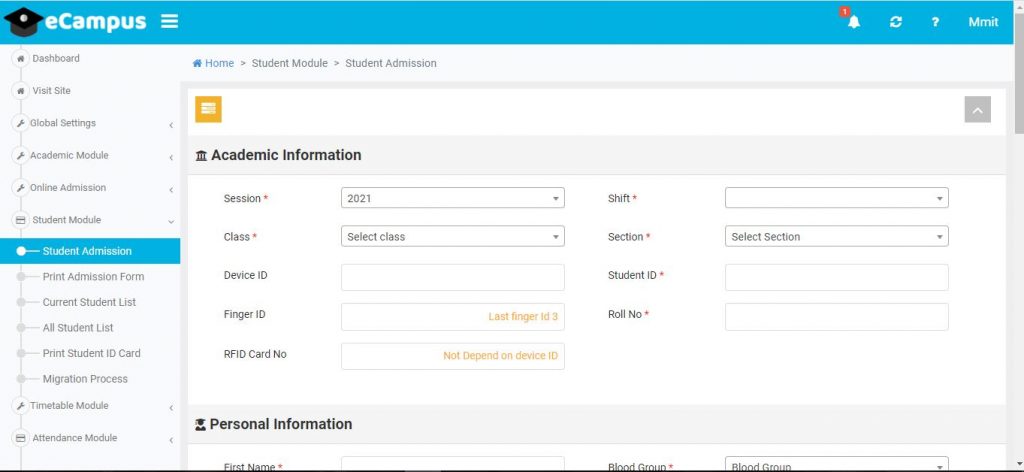This screenshot has width=1024, height=472.
Task: Open the help question mark icon
Action: point(935,22)
